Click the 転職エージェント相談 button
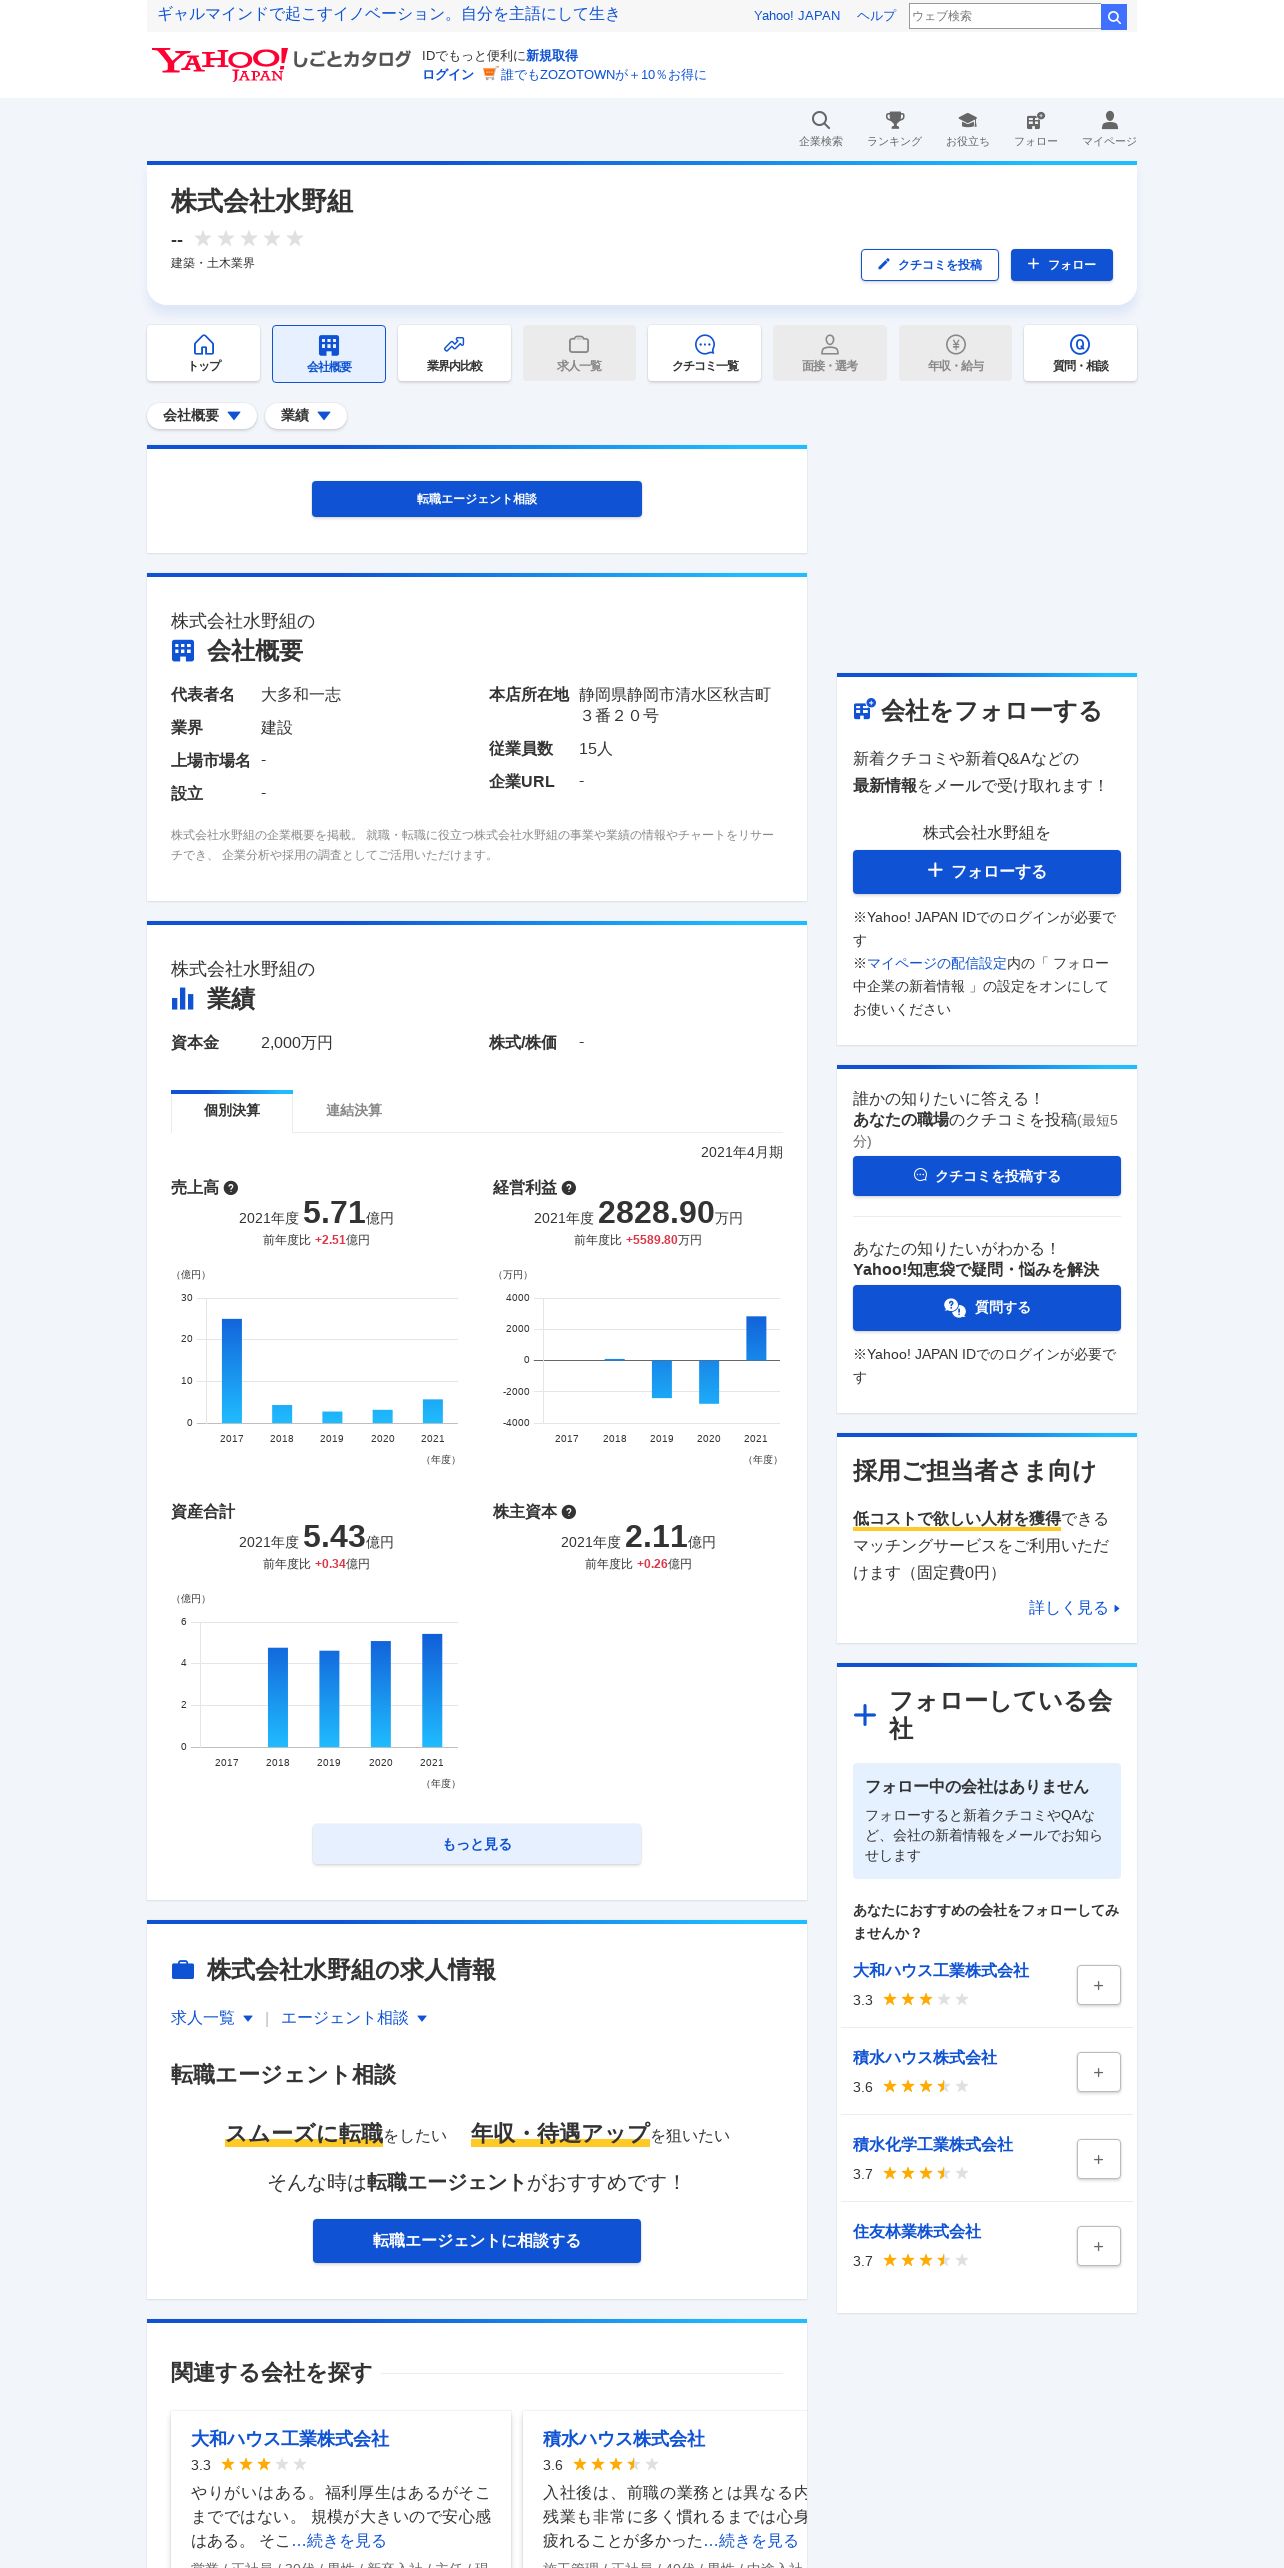The image size is (1284, 2568). 477,499
